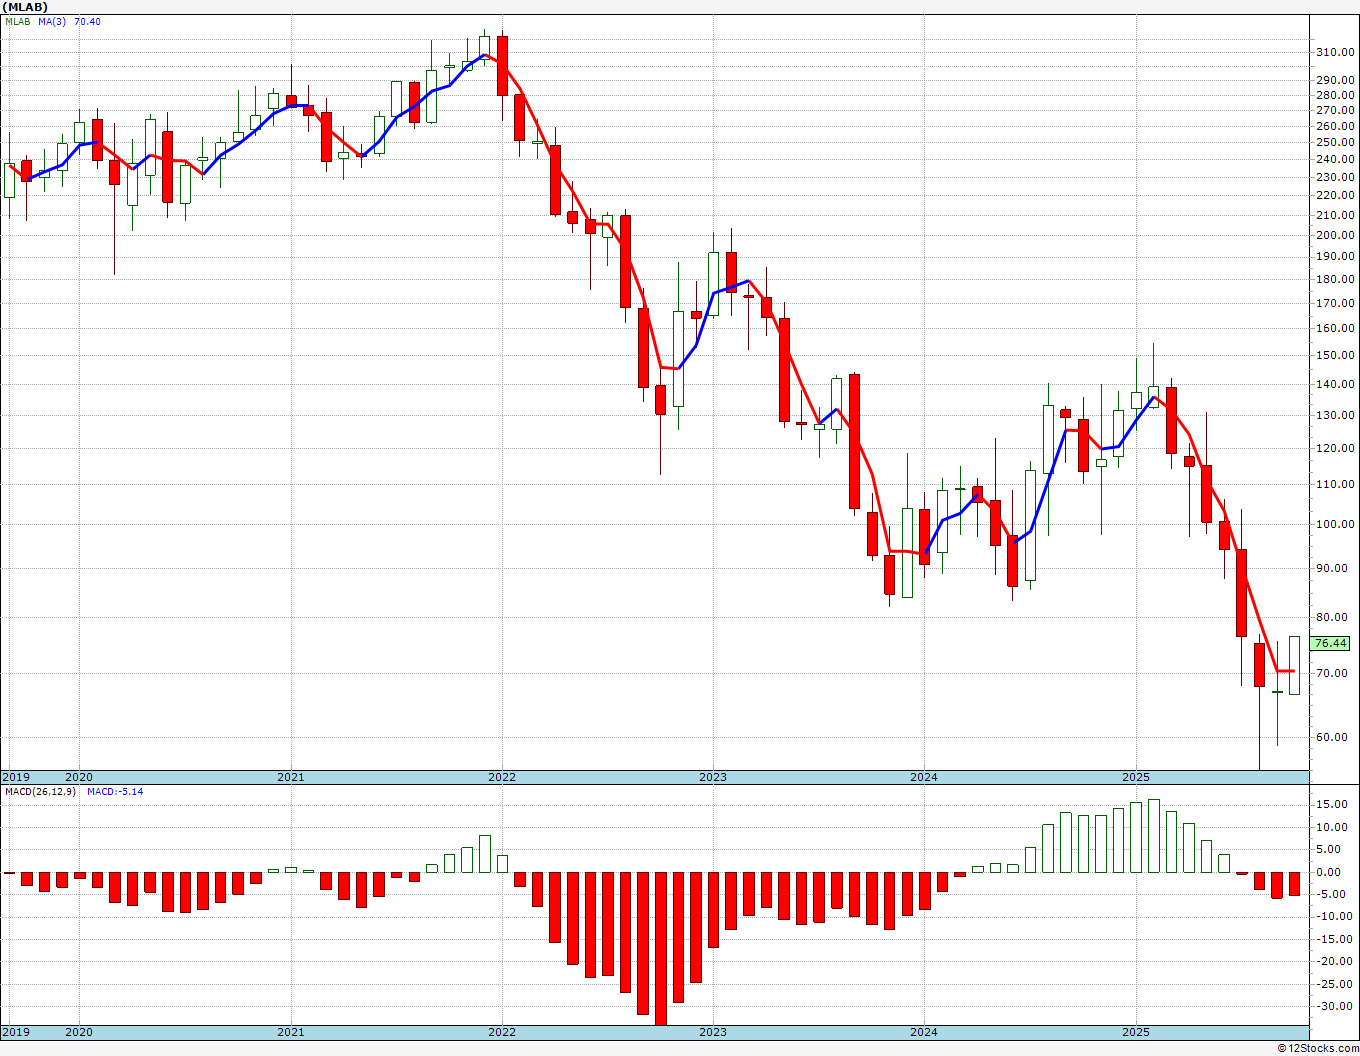Click the 80.00 price axis label
The height and width of the screenshot is (1056, 1360).
tap(1332, 618)
